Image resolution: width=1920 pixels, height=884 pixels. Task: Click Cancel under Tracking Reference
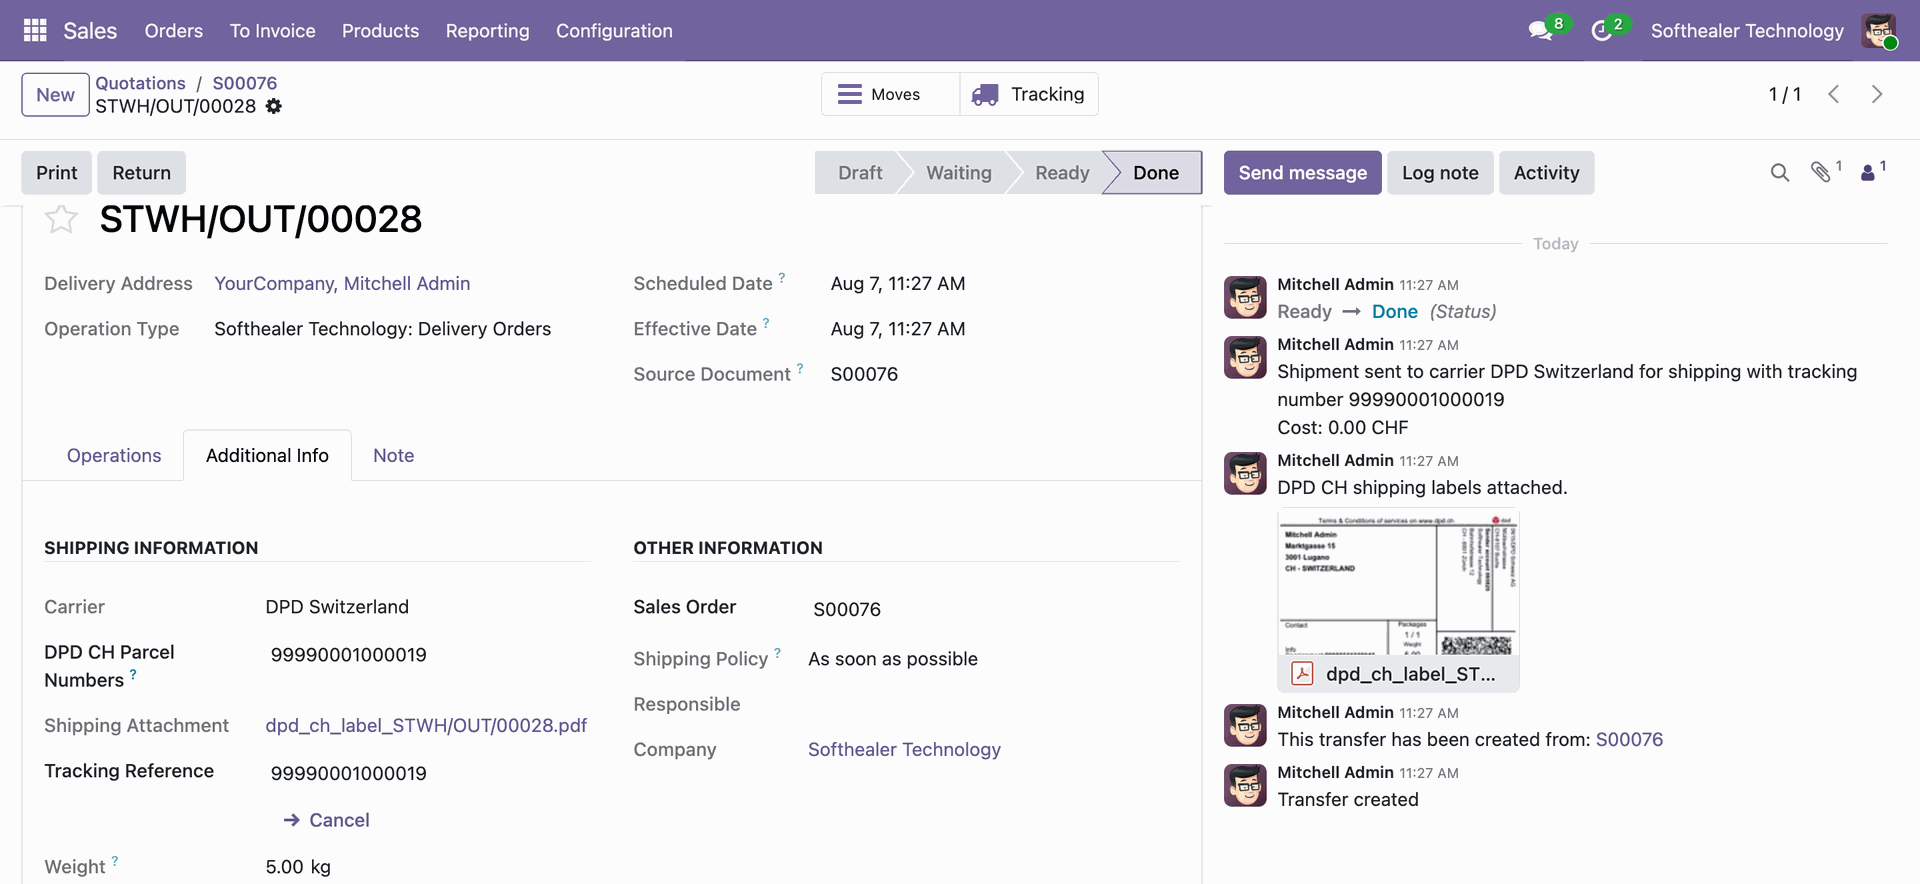327,820
